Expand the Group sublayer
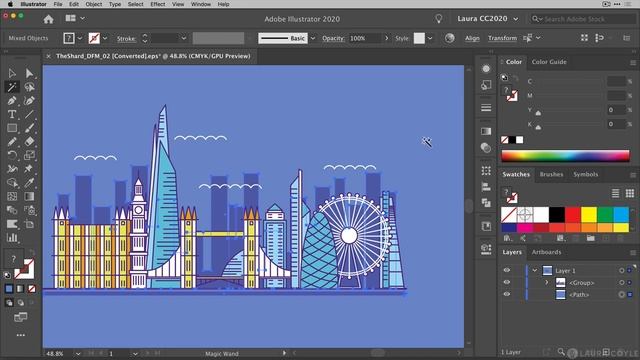640x360 pixels. (x=547, y=282)
